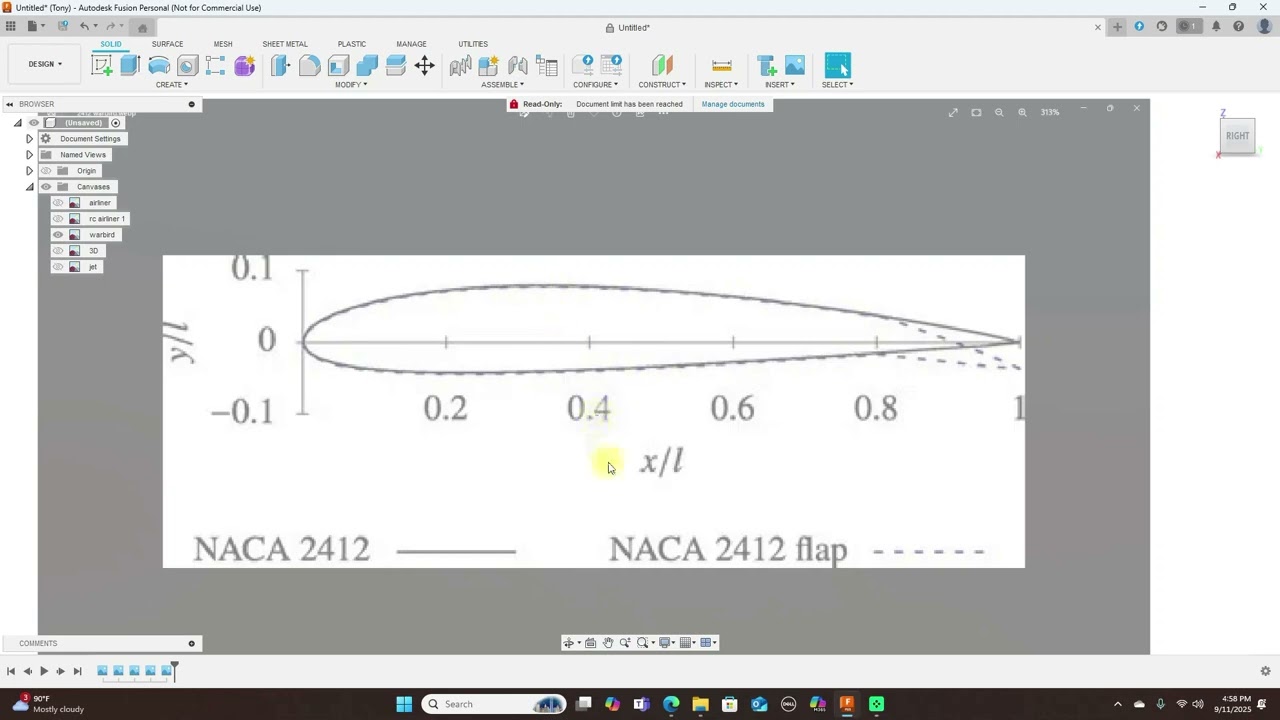Activate the (Unsaved) component radio button
The height and width of the screenshot is (720, 1280).
[x=115, y=123]
